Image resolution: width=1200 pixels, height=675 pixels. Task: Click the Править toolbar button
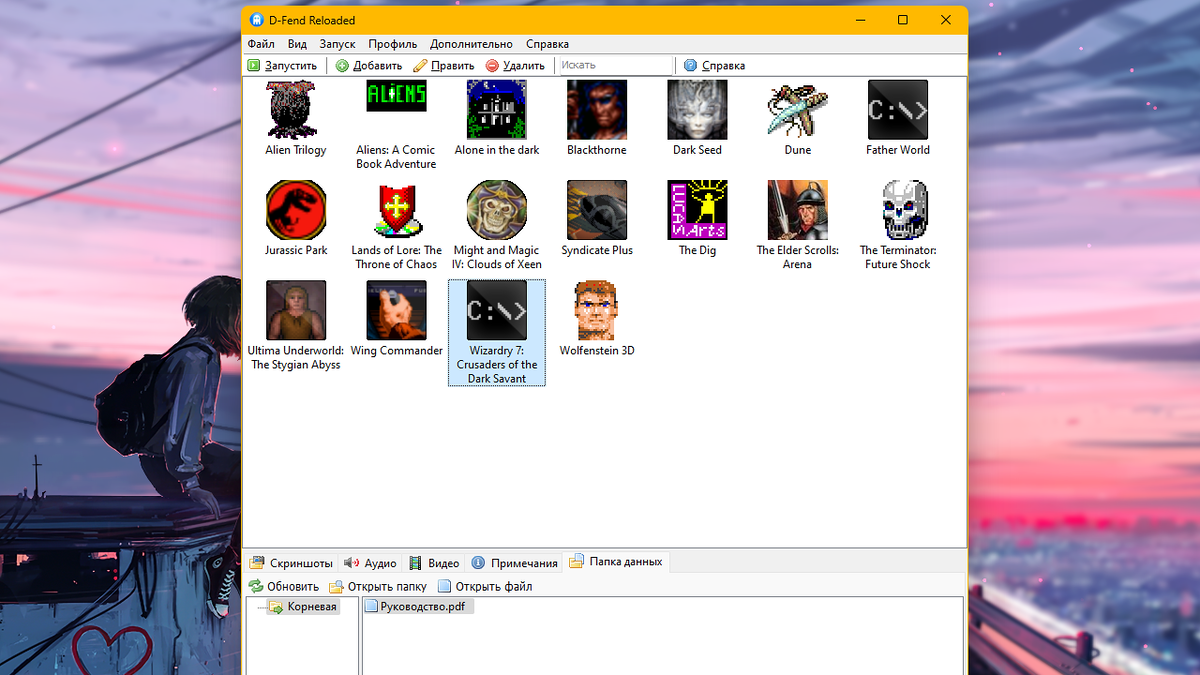click(x=443, y=66)
